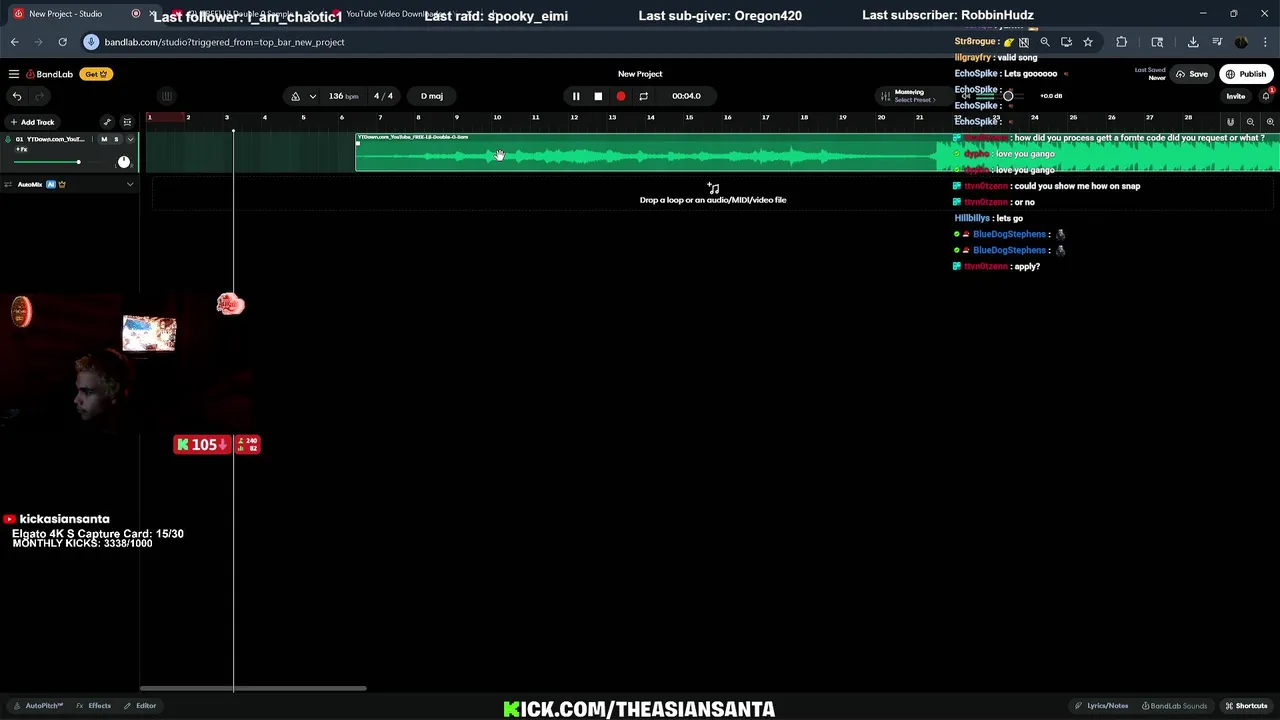The height and width of the screenshot is (720, 1280).
Task: Expand track 01 options chevron
Action: point(130,139)
